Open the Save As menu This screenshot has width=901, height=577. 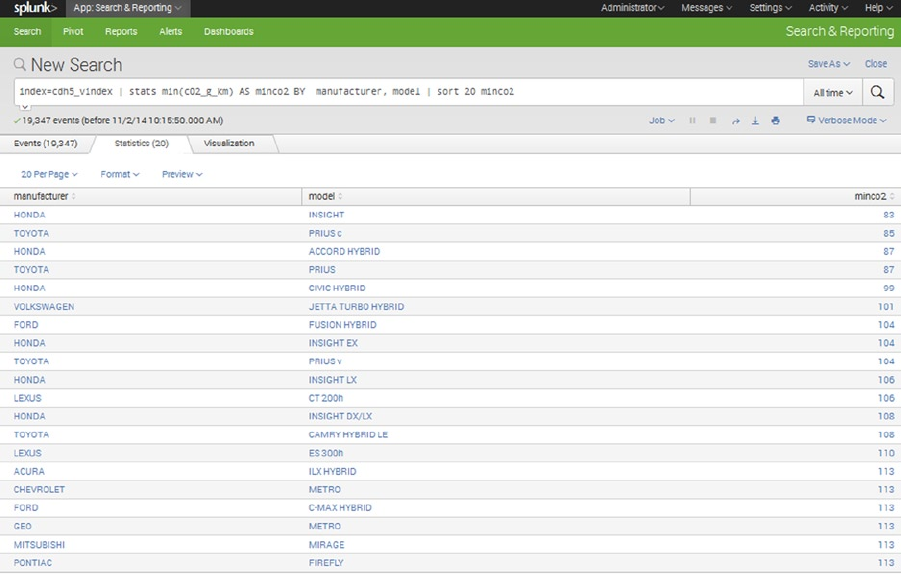point(829,64)
